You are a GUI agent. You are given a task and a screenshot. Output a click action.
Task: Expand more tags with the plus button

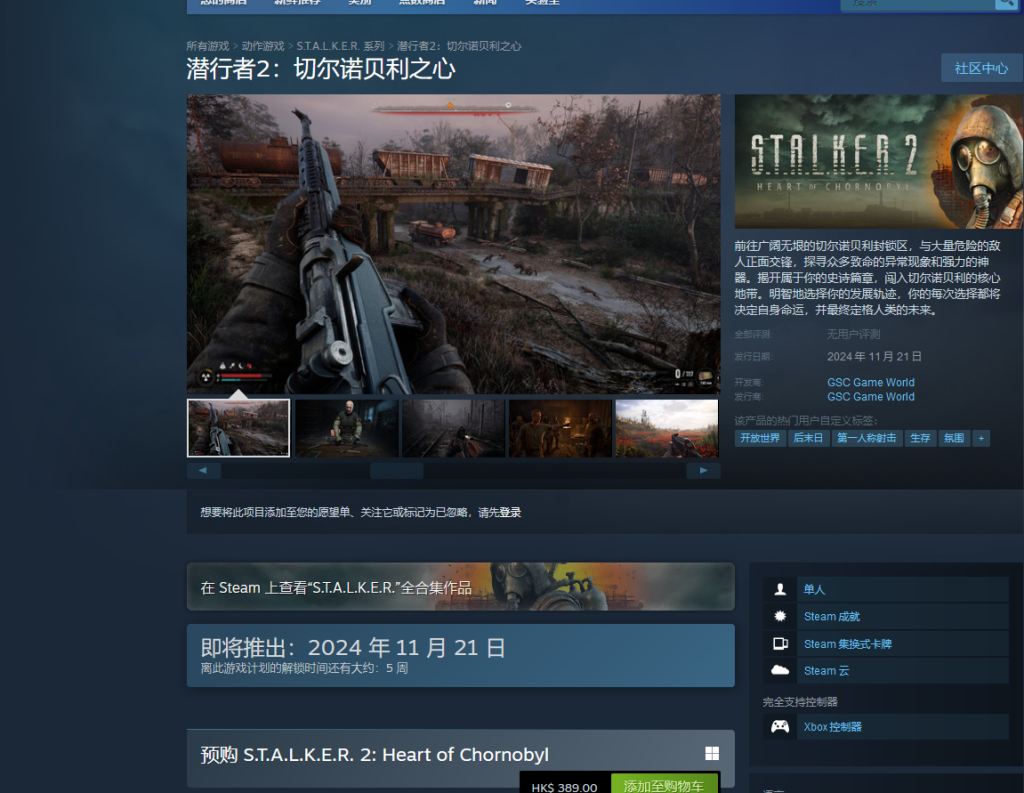click(981, 438)
